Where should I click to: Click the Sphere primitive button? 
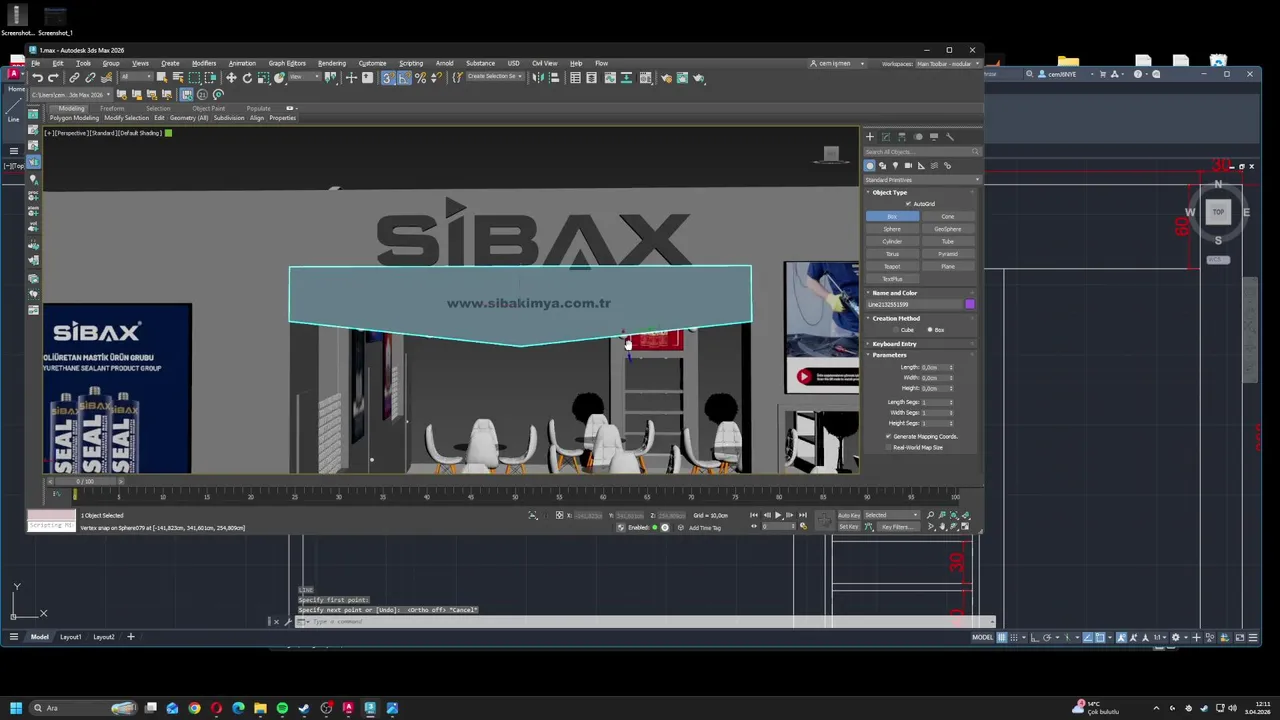[x=892, y=229]
